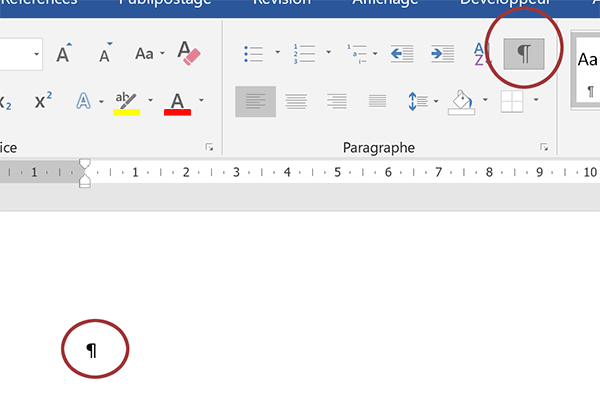The image size is (600, 397).
Task: Clear all formatting with eraser icon
Action: point(189,53)
